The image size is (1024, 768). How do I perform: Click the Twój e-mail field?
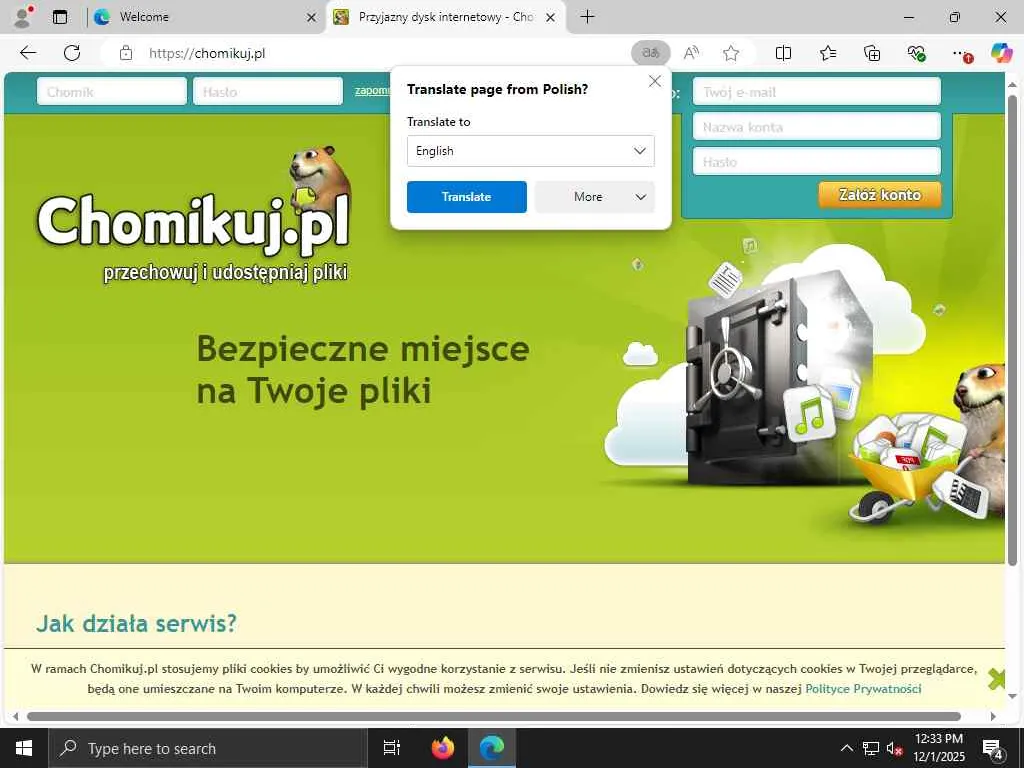coord(816,91)
